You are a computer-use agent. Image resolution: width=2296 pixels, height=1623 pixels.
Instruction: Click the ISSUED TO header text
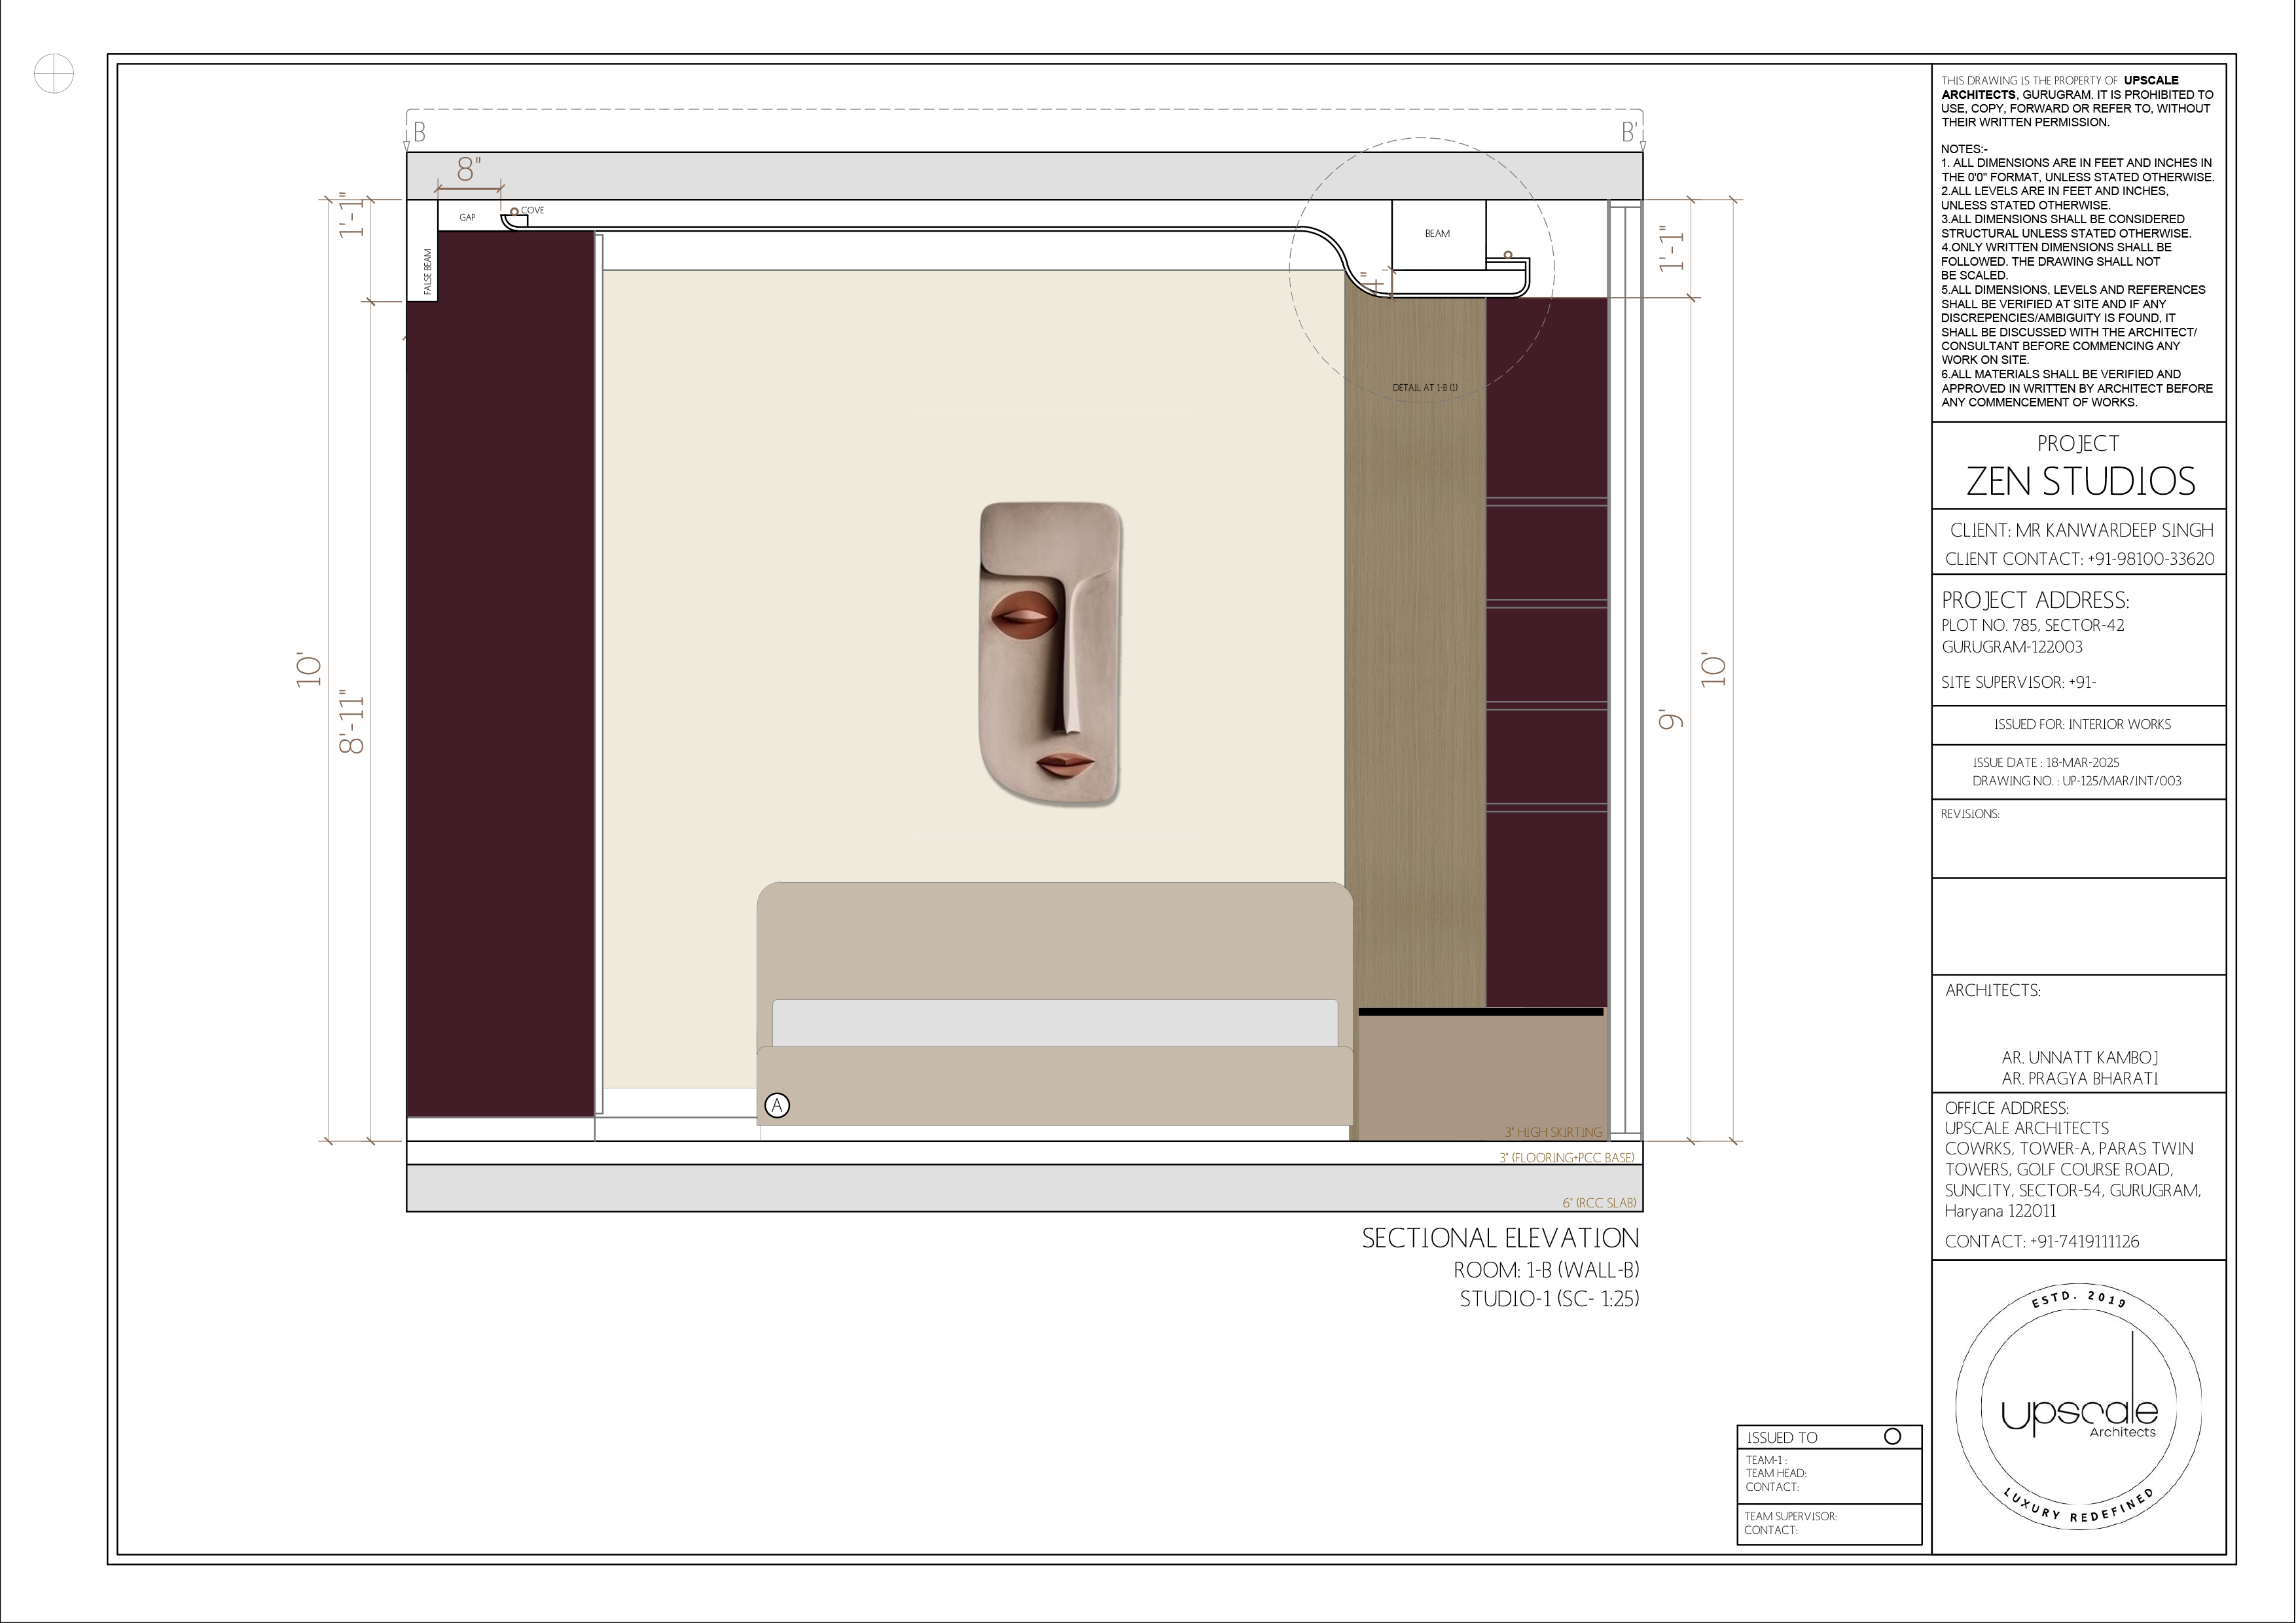[1782, 1438]
